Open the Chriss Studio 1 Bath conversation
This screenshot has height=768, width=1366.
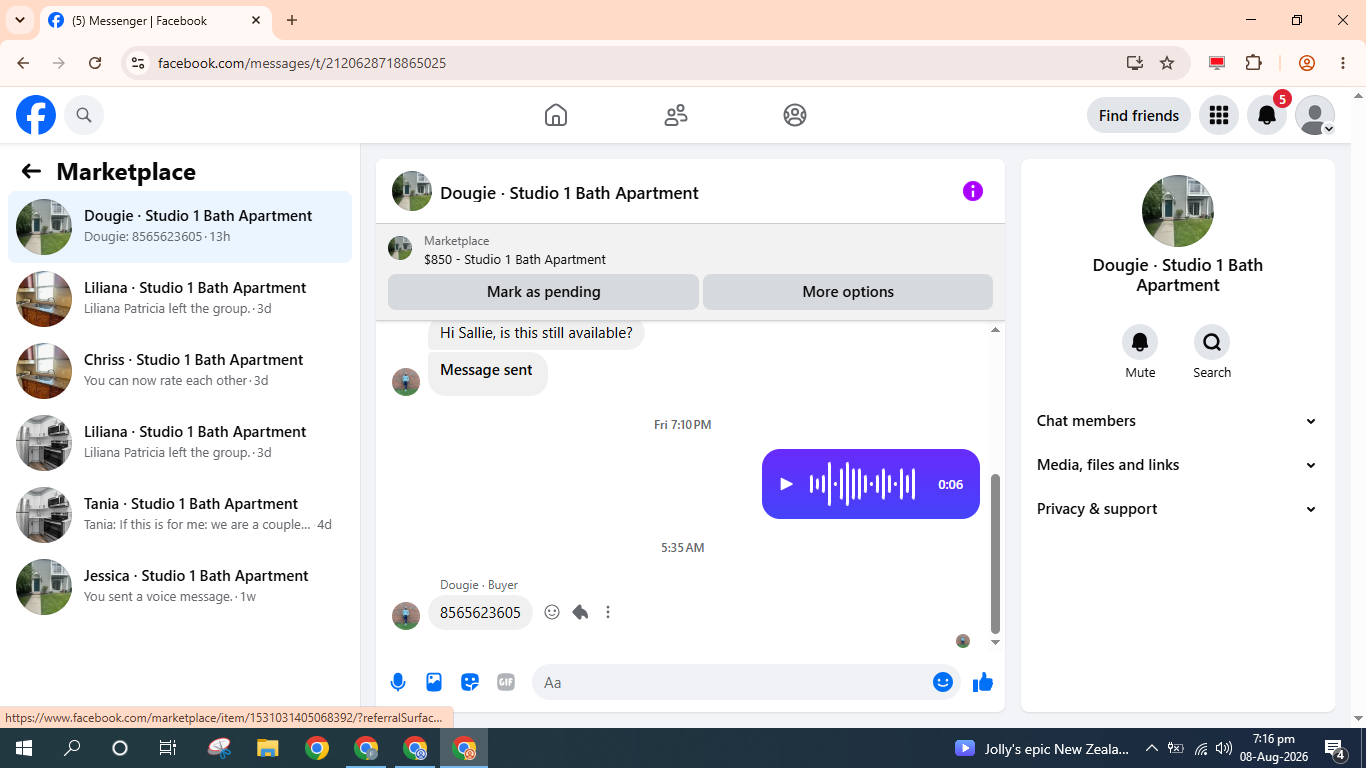(180, 371)
